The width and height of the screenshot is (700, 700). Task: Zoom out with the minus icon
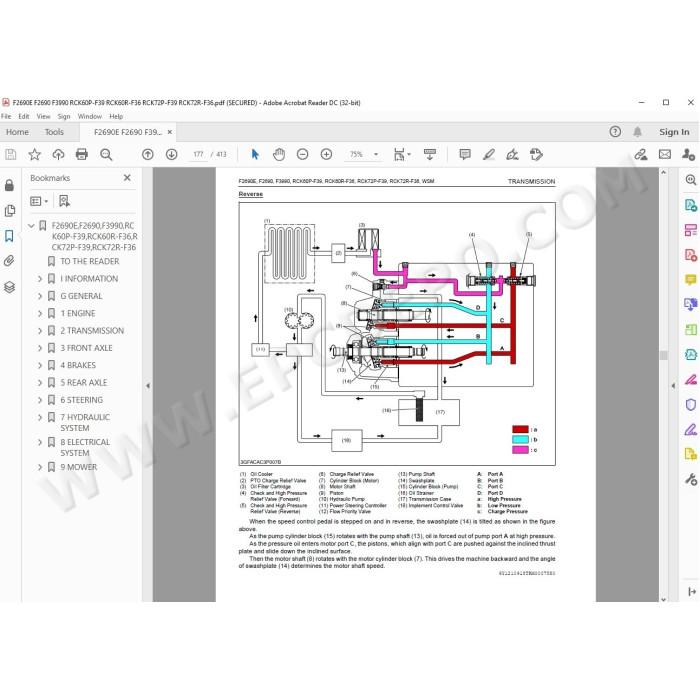(x=303, y=154)
